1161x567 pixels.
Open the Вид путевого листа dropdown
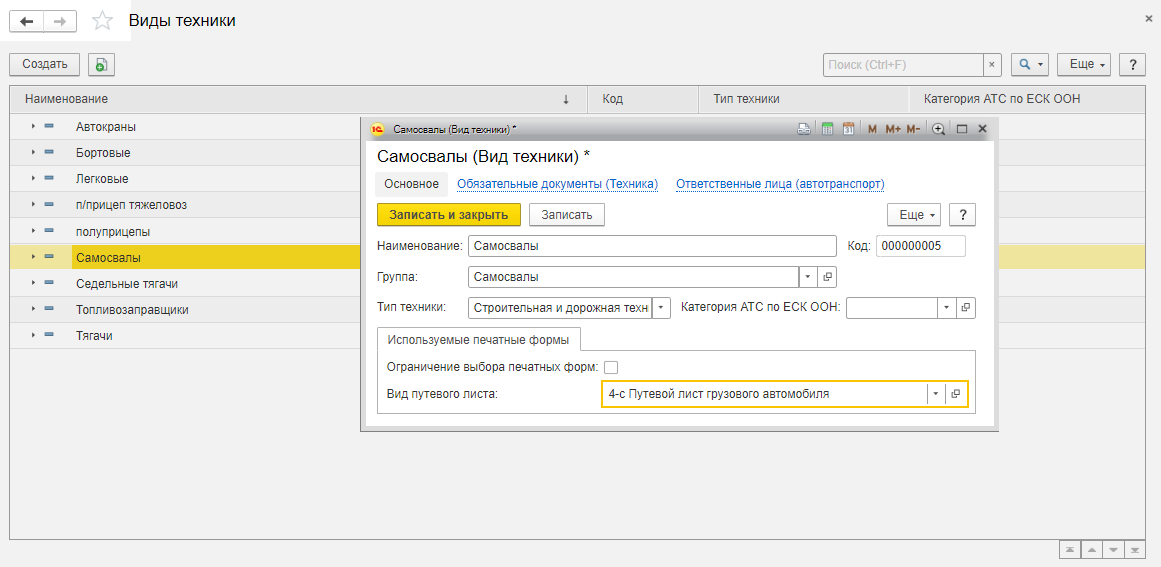[x=936, y=394]
